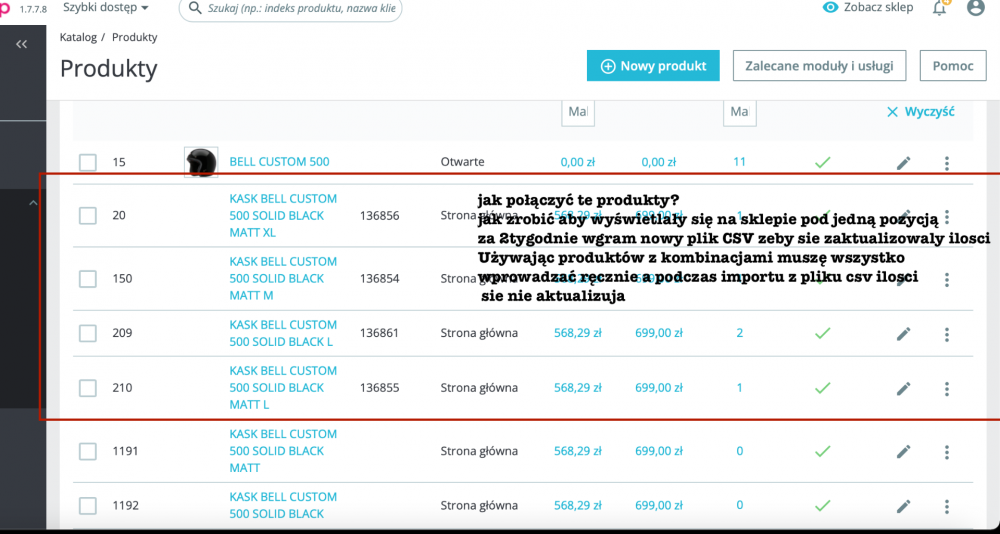Open more actions for product 1191
This screenshot has width=1000, height=534.
(946, 452)
